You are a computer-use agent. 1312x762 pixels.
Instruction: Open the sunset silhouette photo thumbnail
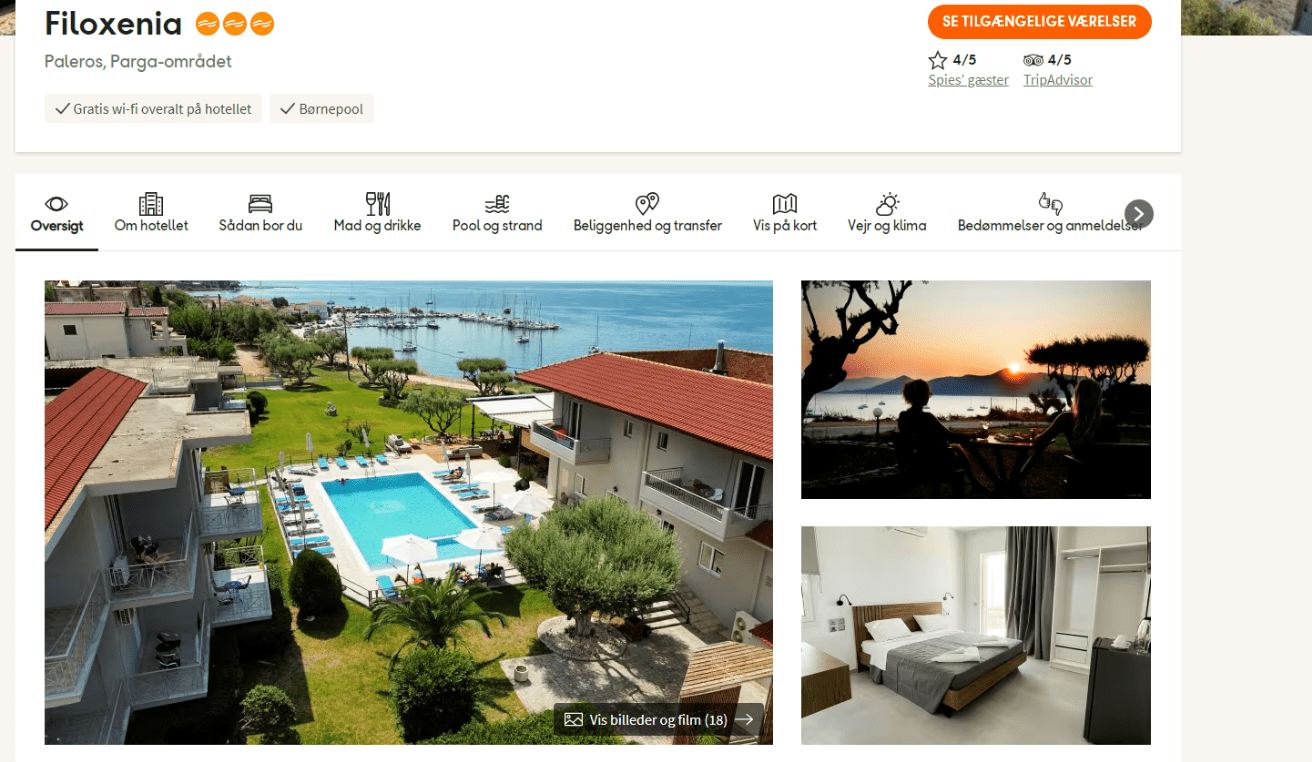(x=975, y=389)
